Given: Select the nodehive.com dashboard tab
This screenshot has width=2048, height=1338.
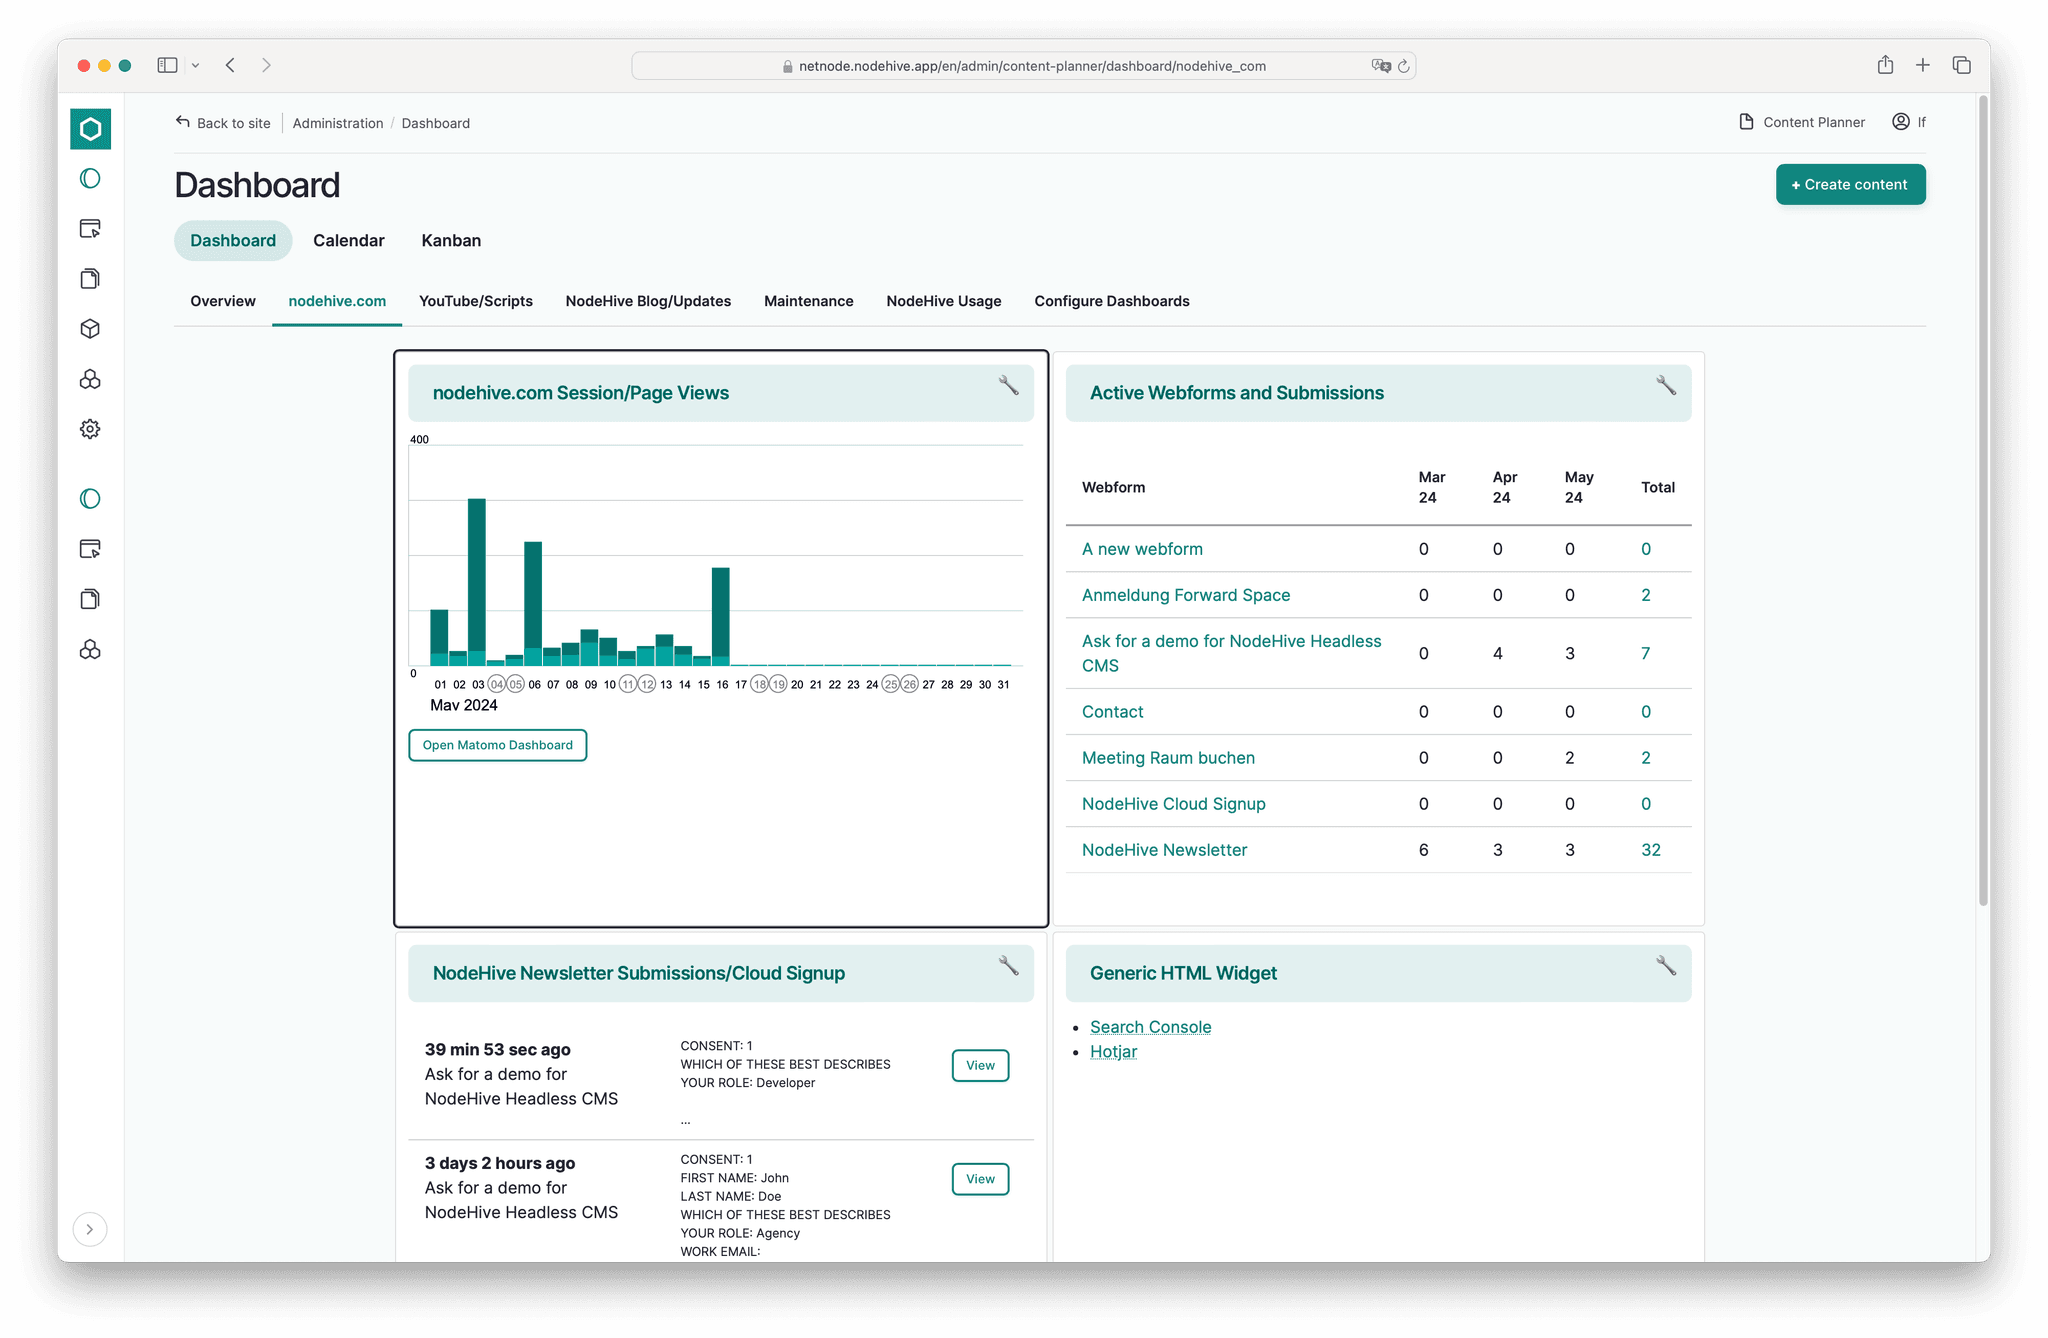Looking at the screenshot, I should point(337,301).
